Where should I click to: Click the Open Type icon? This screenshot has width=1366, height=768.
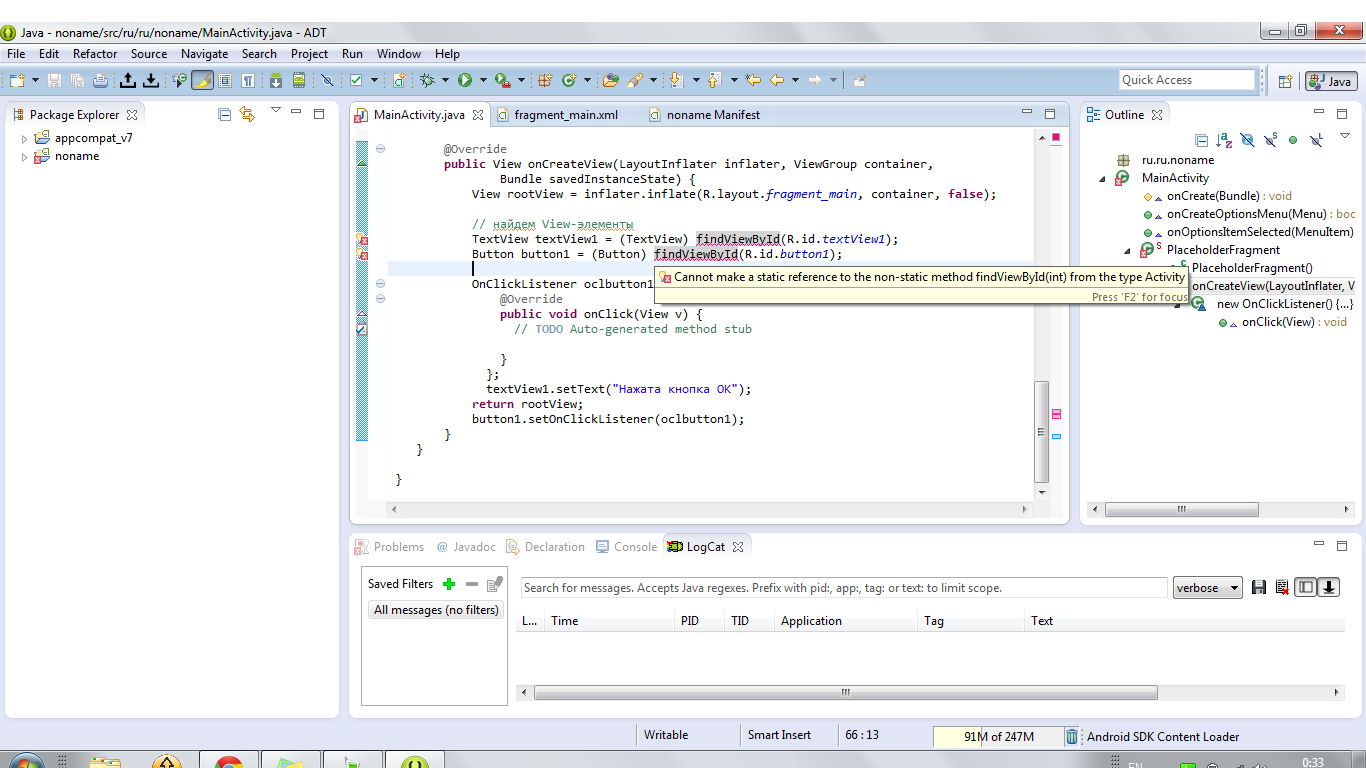coord(611,80)
